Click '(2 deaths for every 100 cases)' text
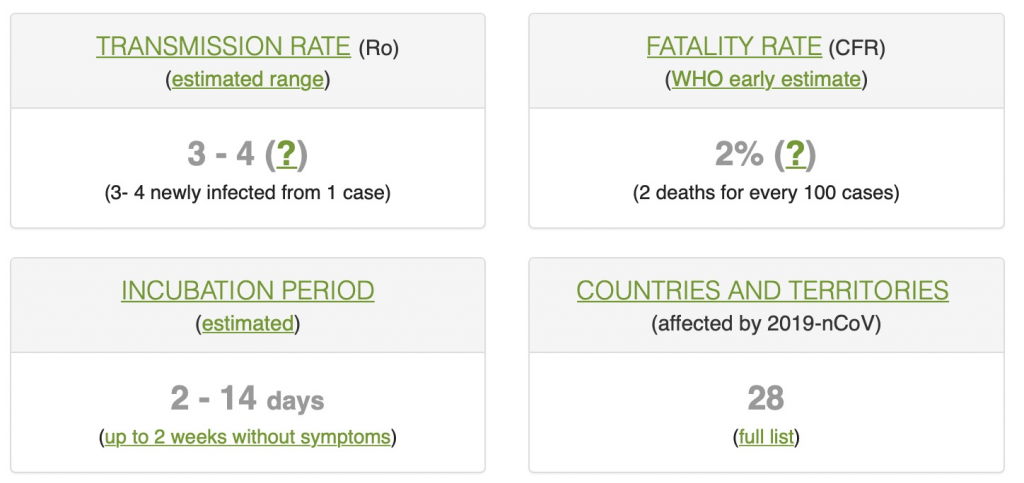This screenshot has width=1024, height=483. tap(766, 192)
